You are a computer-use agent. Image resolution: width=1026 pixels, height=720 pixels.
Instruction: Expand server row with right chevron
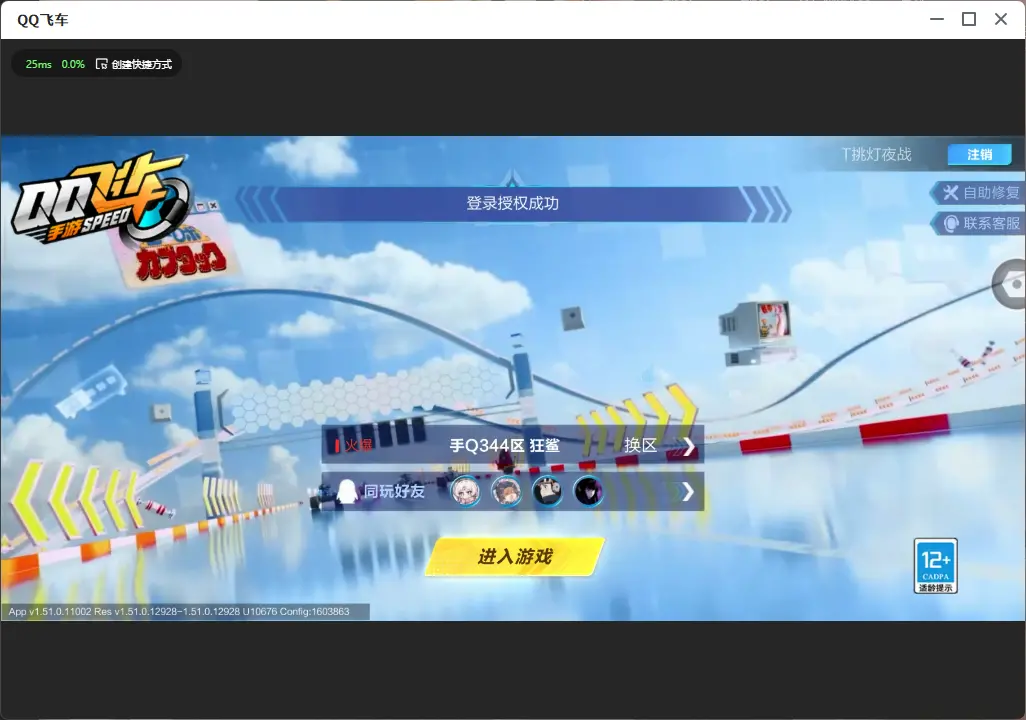point(688,446)
